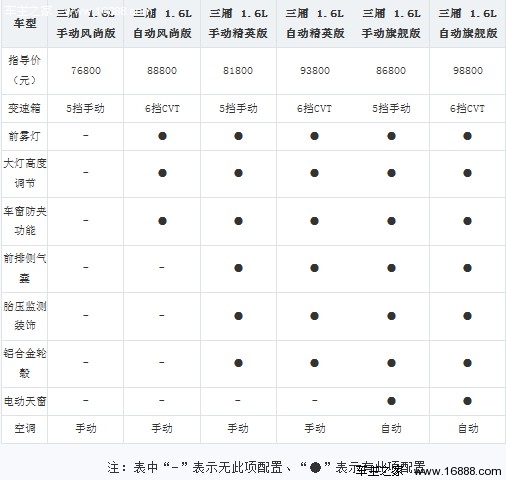Click the price 86800
Viewport: 506px width, 480px height.
[391, 71]
